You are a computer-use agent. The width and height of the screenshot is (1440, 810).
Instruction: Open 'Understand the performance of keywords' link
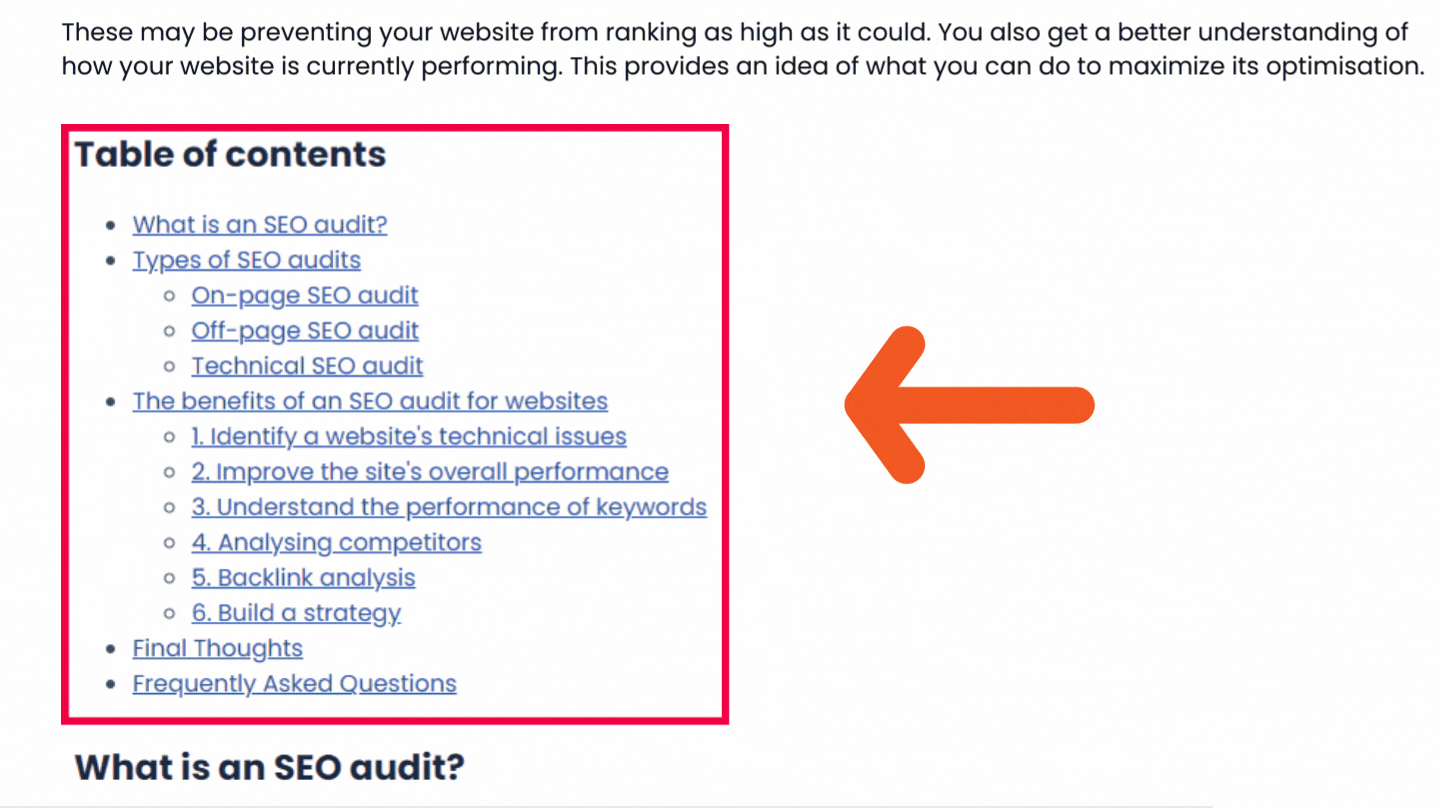(449, 508)
